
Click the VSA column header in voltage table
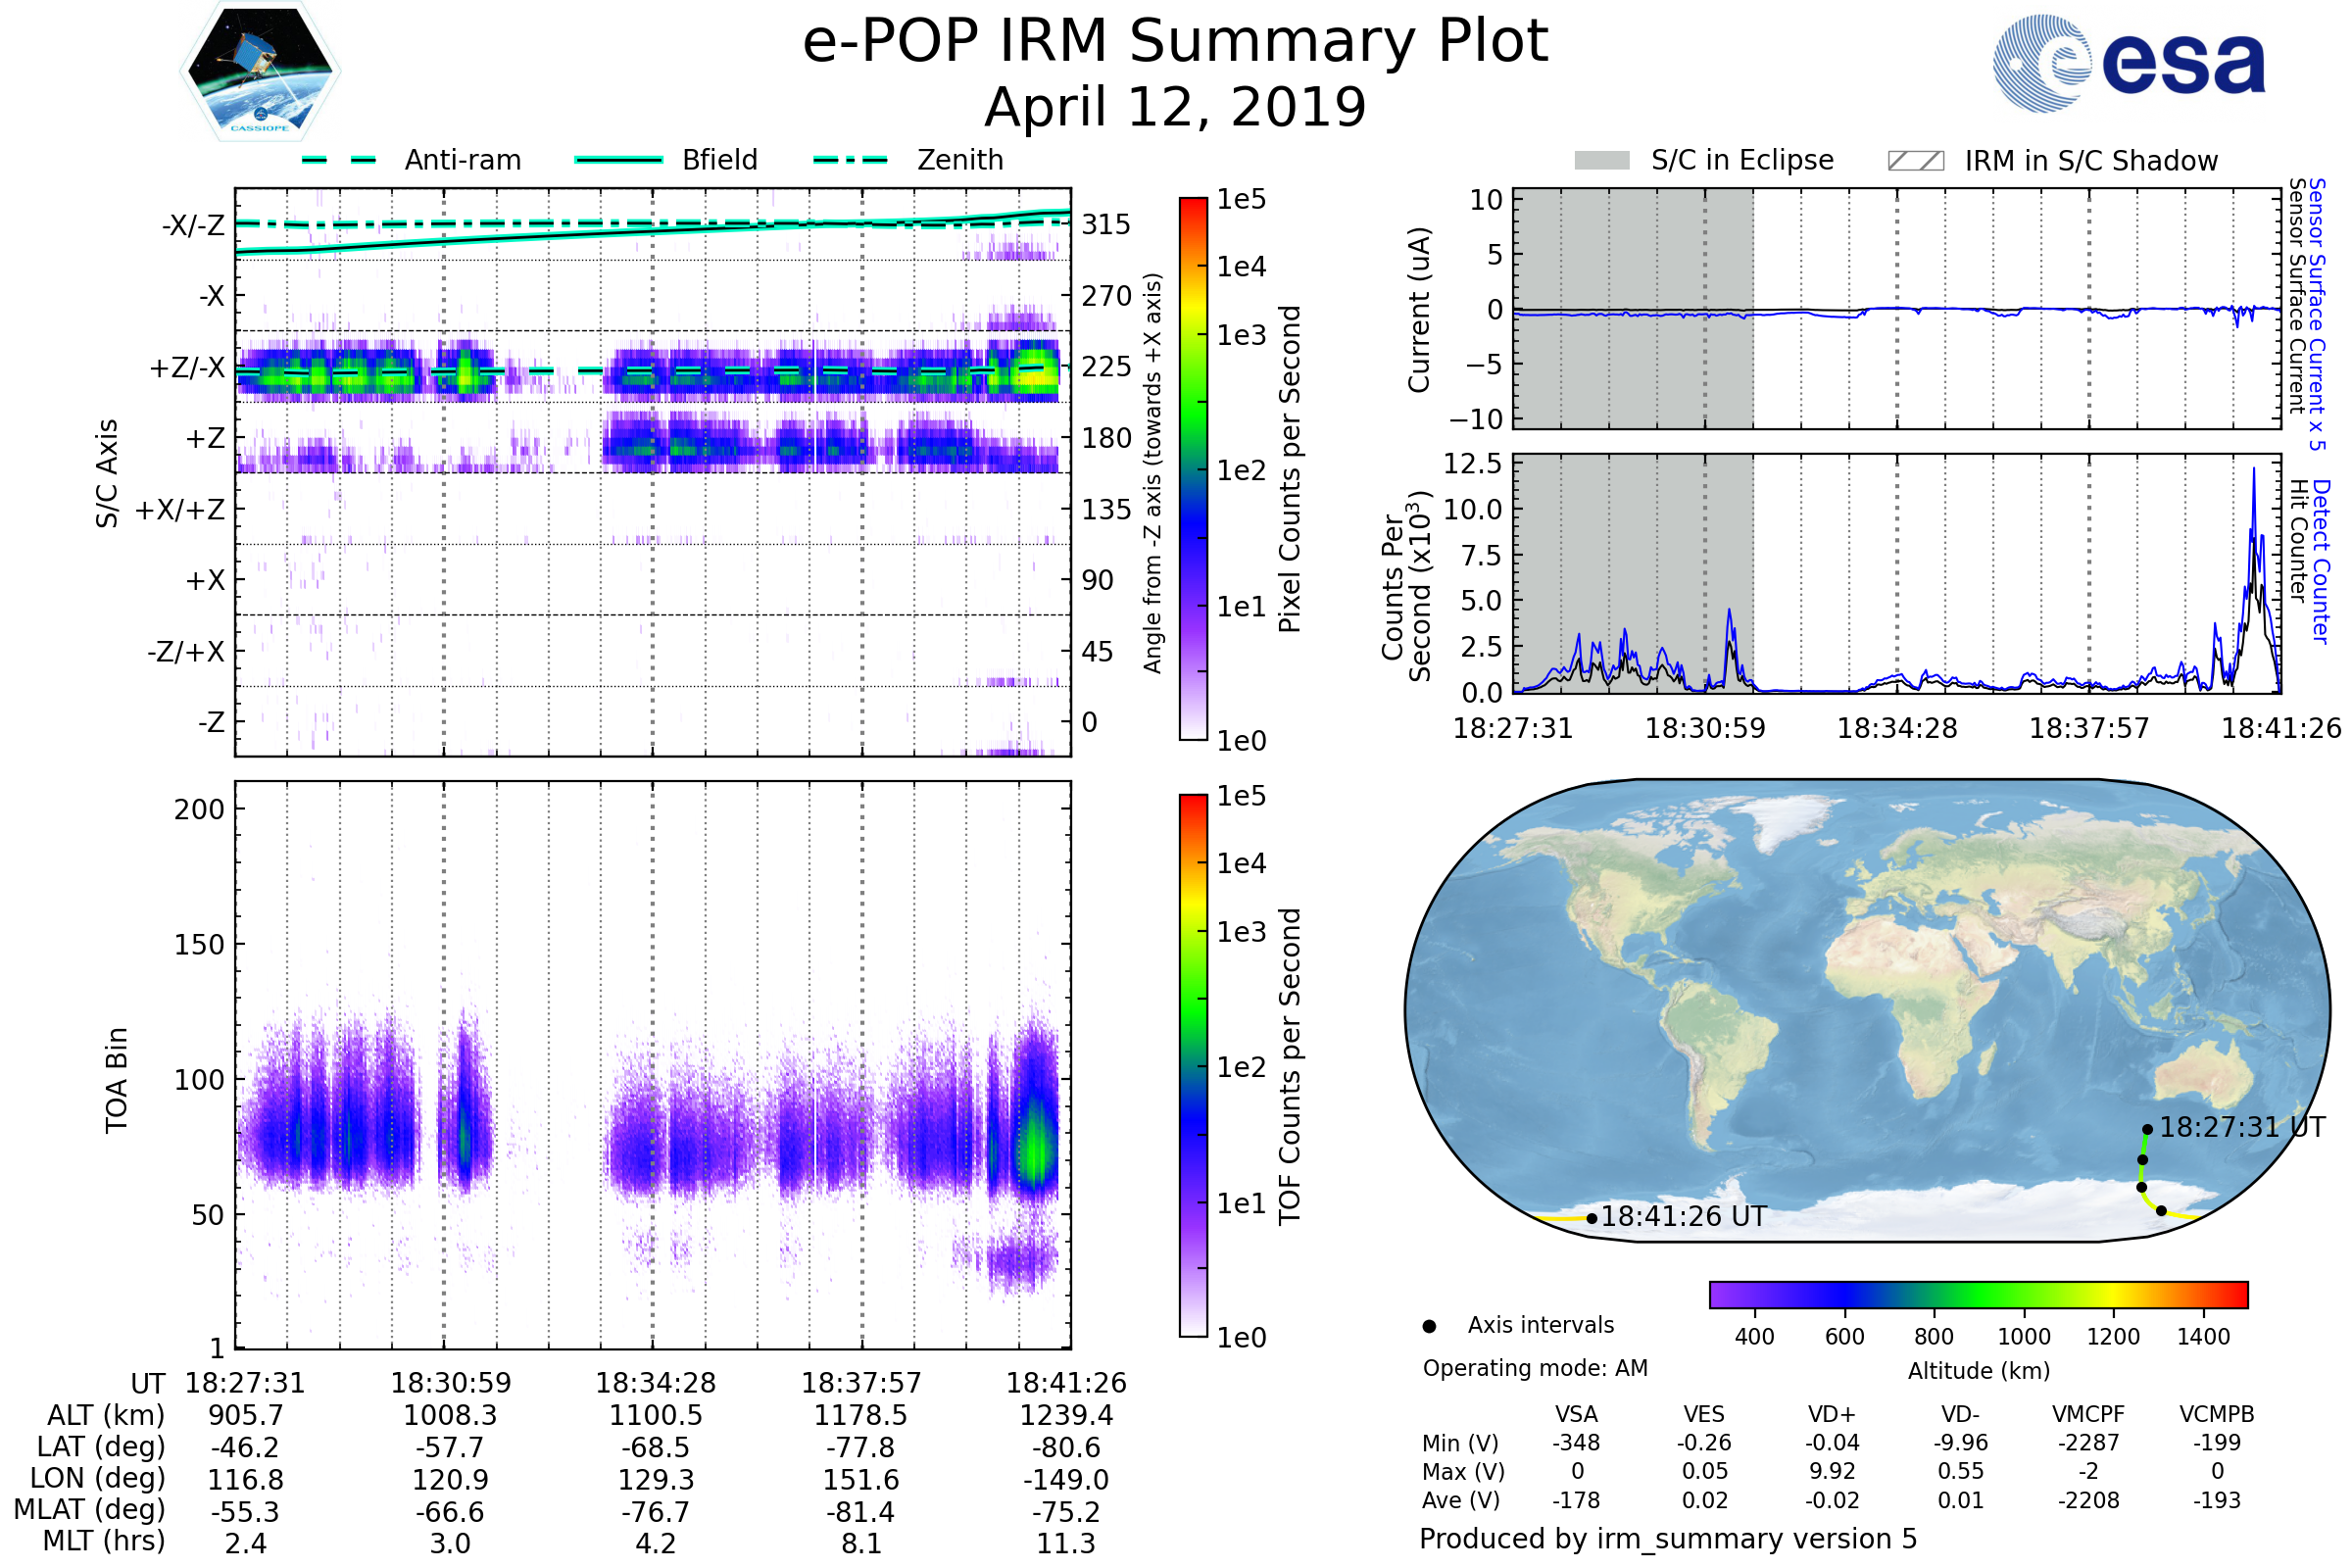click(1576, 1414)
